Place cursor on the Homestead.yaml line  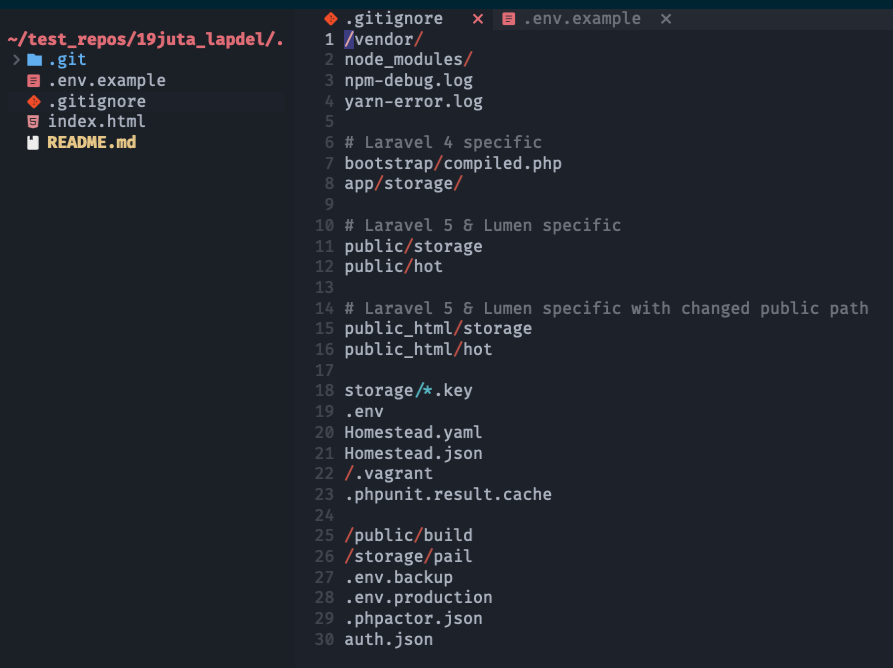click(x=413, y=432)
